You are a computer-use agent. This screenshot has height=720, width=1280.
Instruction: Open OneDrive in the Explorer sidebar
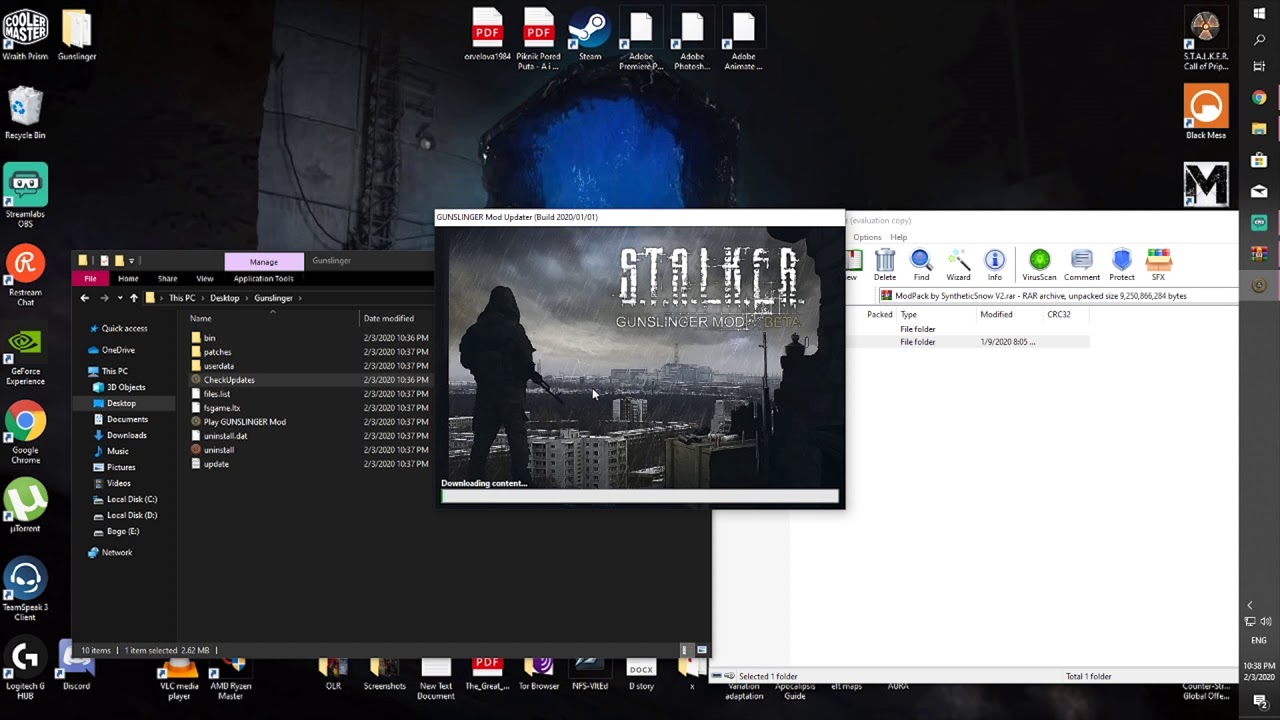click(117, 350)
